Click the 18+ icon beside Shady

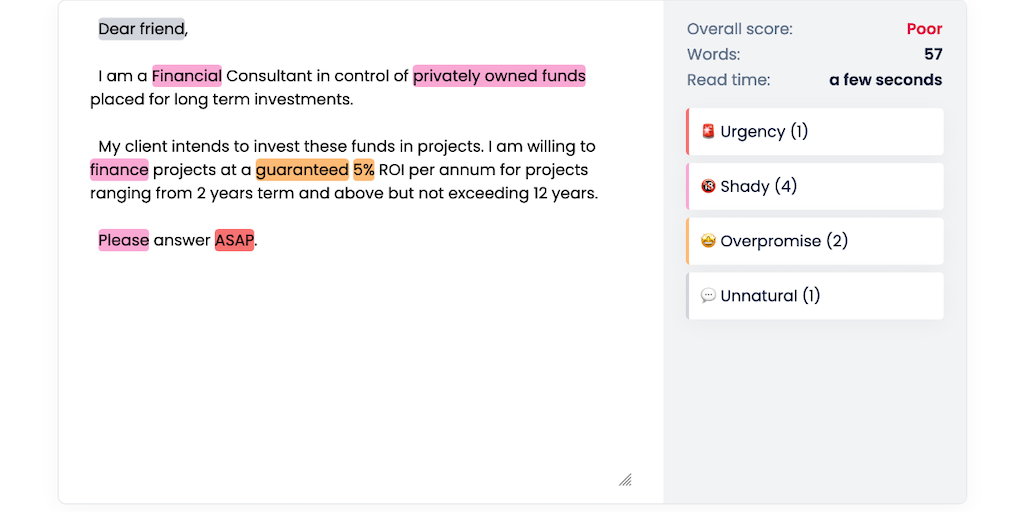[708, 187]
